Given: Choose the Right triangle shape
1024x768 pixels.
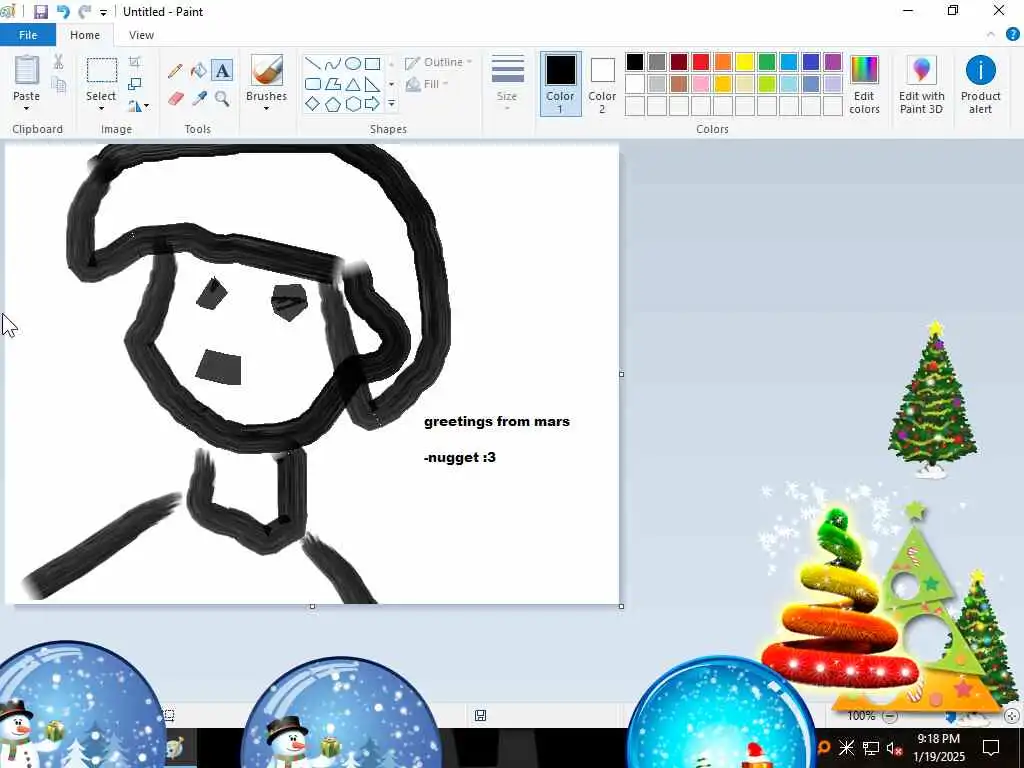Looking at the screenshot, I should 372,84.
